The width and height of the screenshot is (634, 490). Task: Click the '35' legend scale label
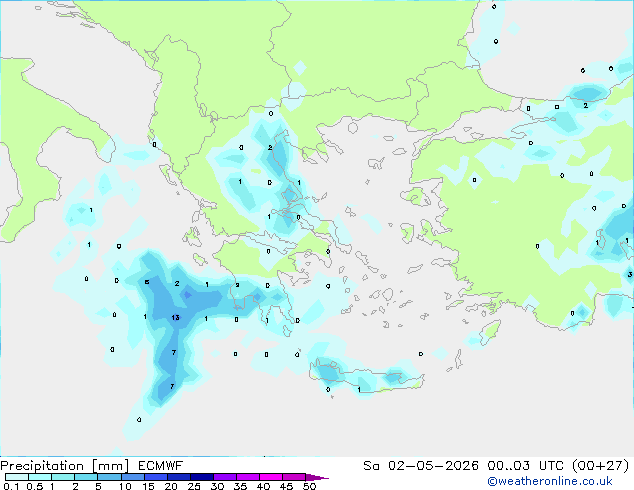[x=240, y=486]
